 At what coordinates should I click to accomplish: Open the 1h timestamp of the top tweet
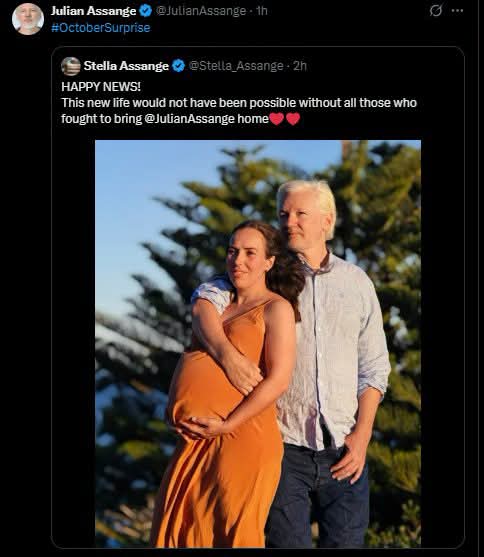coord(262,11)
